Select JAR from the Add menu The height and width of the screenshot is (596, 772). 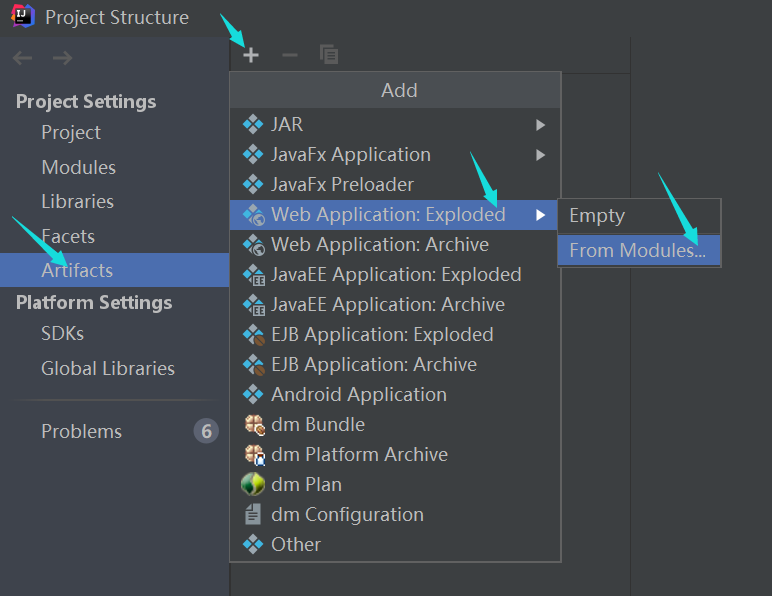(395, 125)
